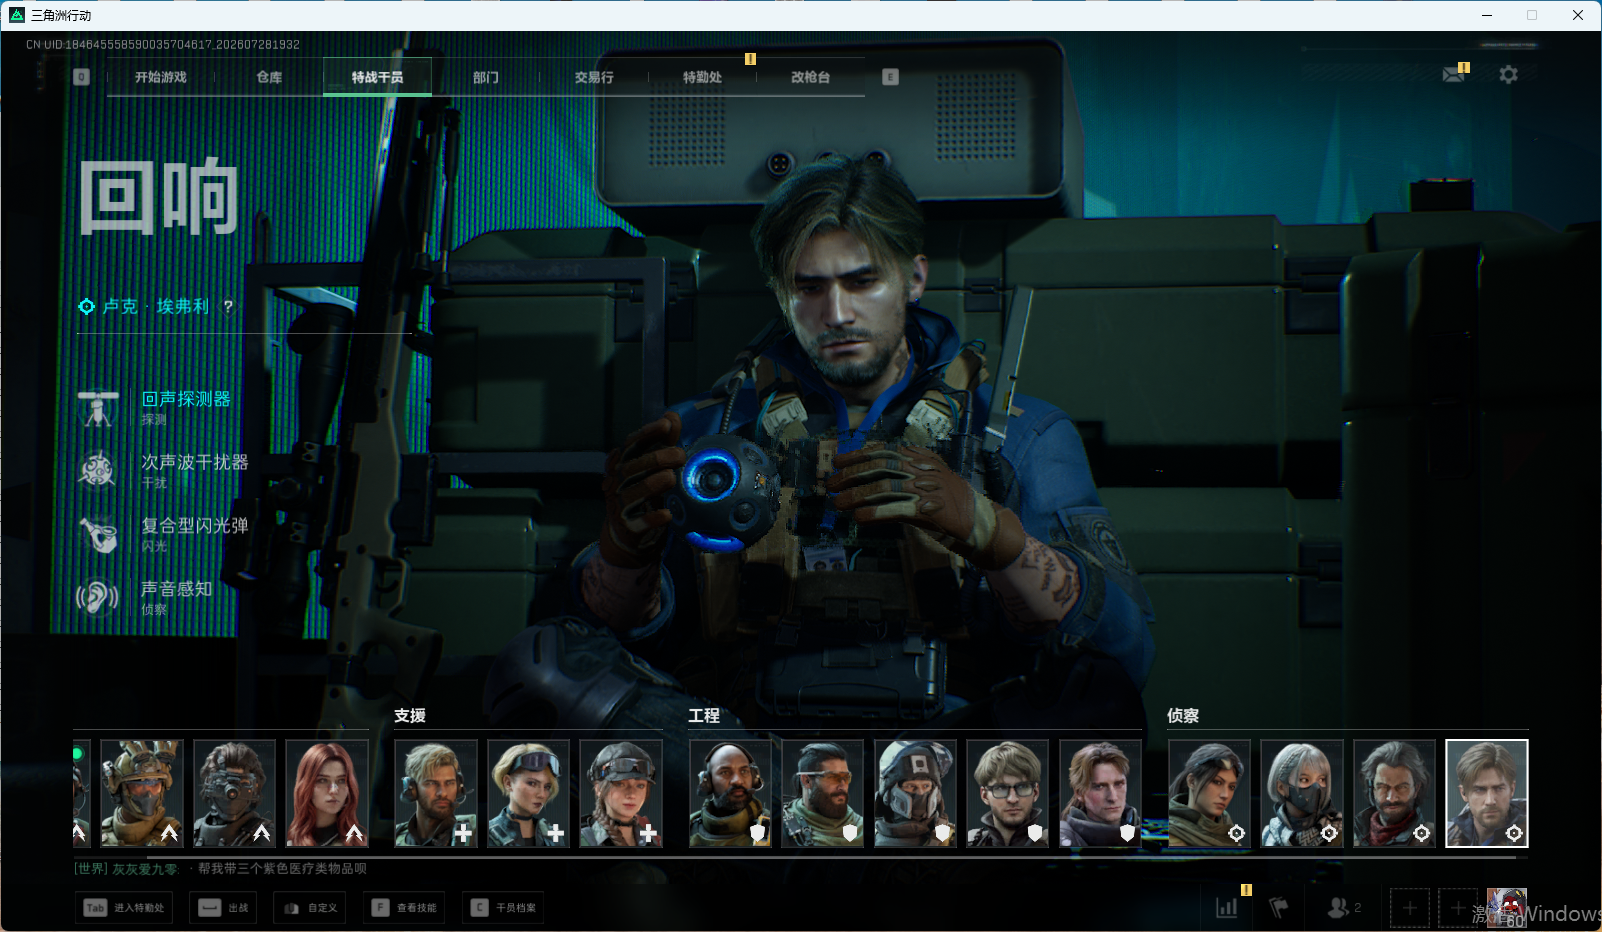Open the statistics bar-chart icon
Screen dimensions: 1602x932
pos(1227,908)
